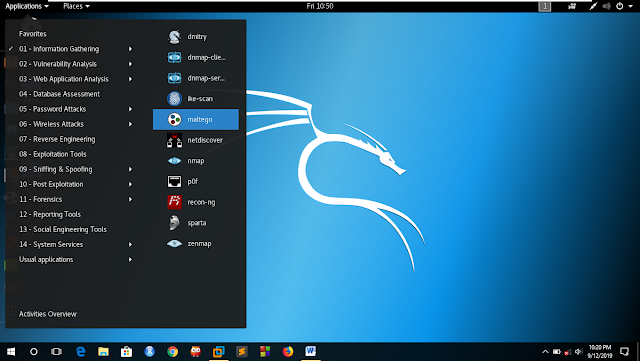Image resolution: width=640 pixels, height=361 pixels.
Task: Open Cortana search circle on taskbar
Action: (x=34, y=352)
